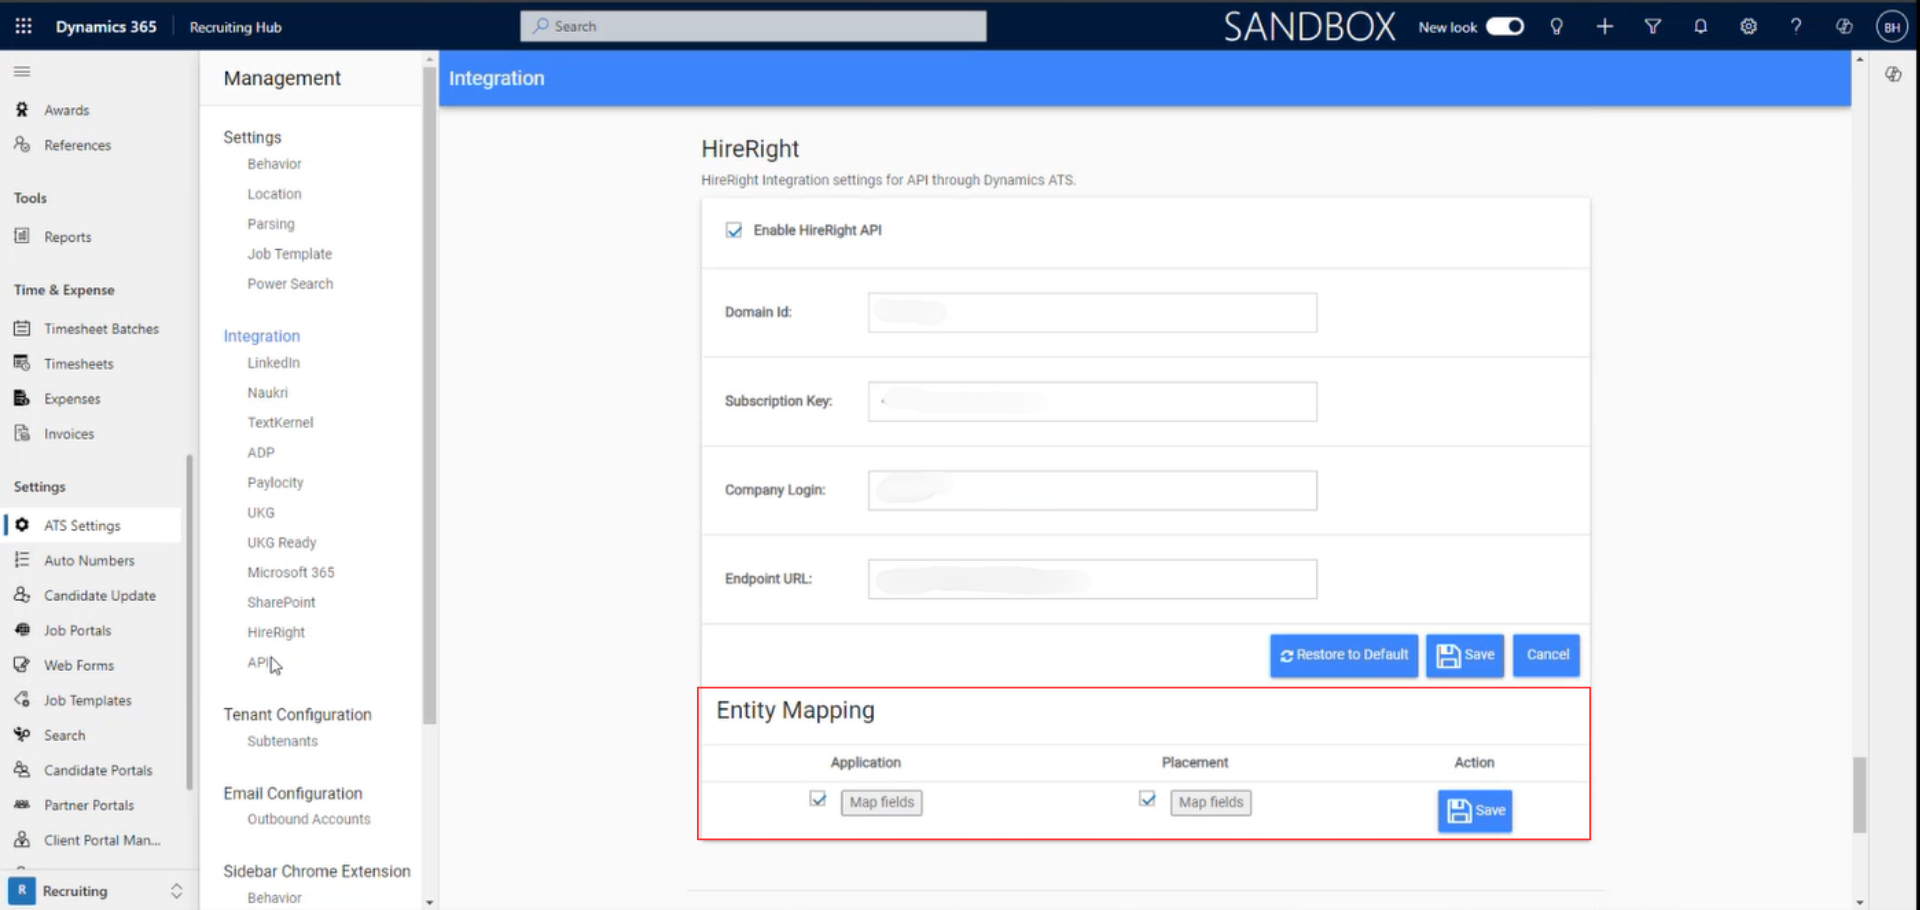Open References in the sidebar
This screenshot has height=910, width=1920.
77,145
